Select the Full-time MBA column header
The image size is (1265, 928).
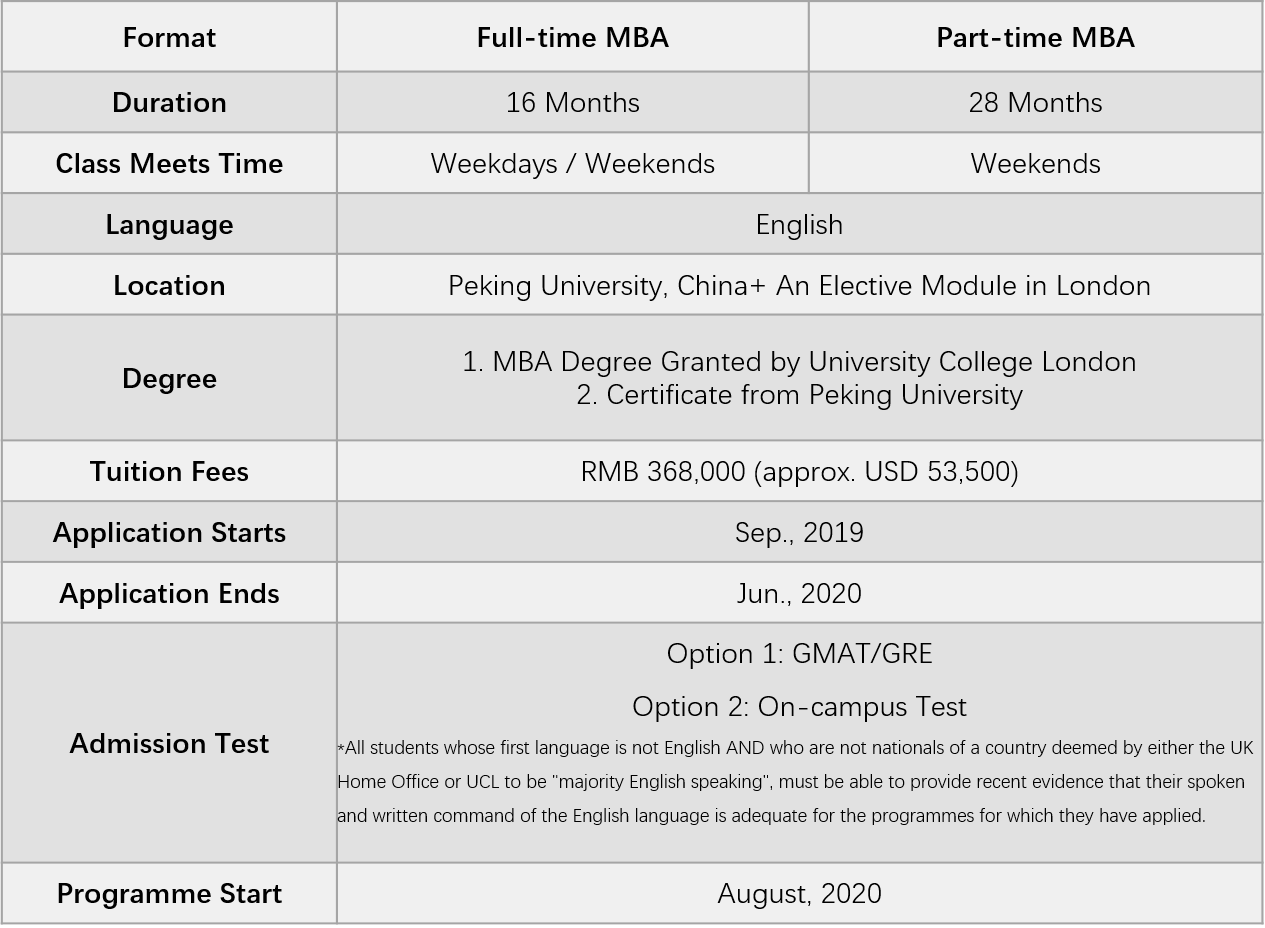click(572, 38)
